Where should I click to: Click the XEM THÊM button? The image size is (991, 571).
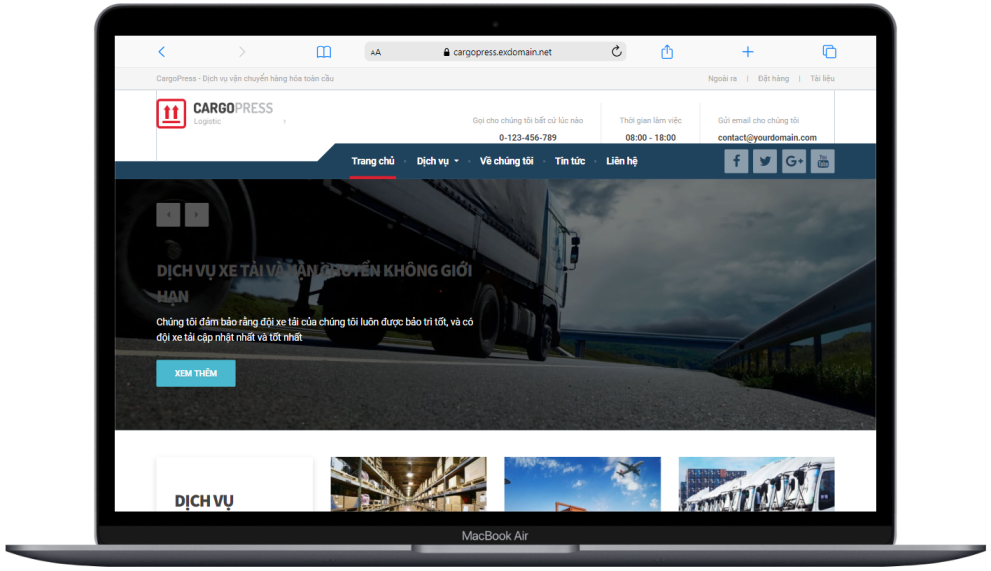pyautogui.click(x=196, y=374)
